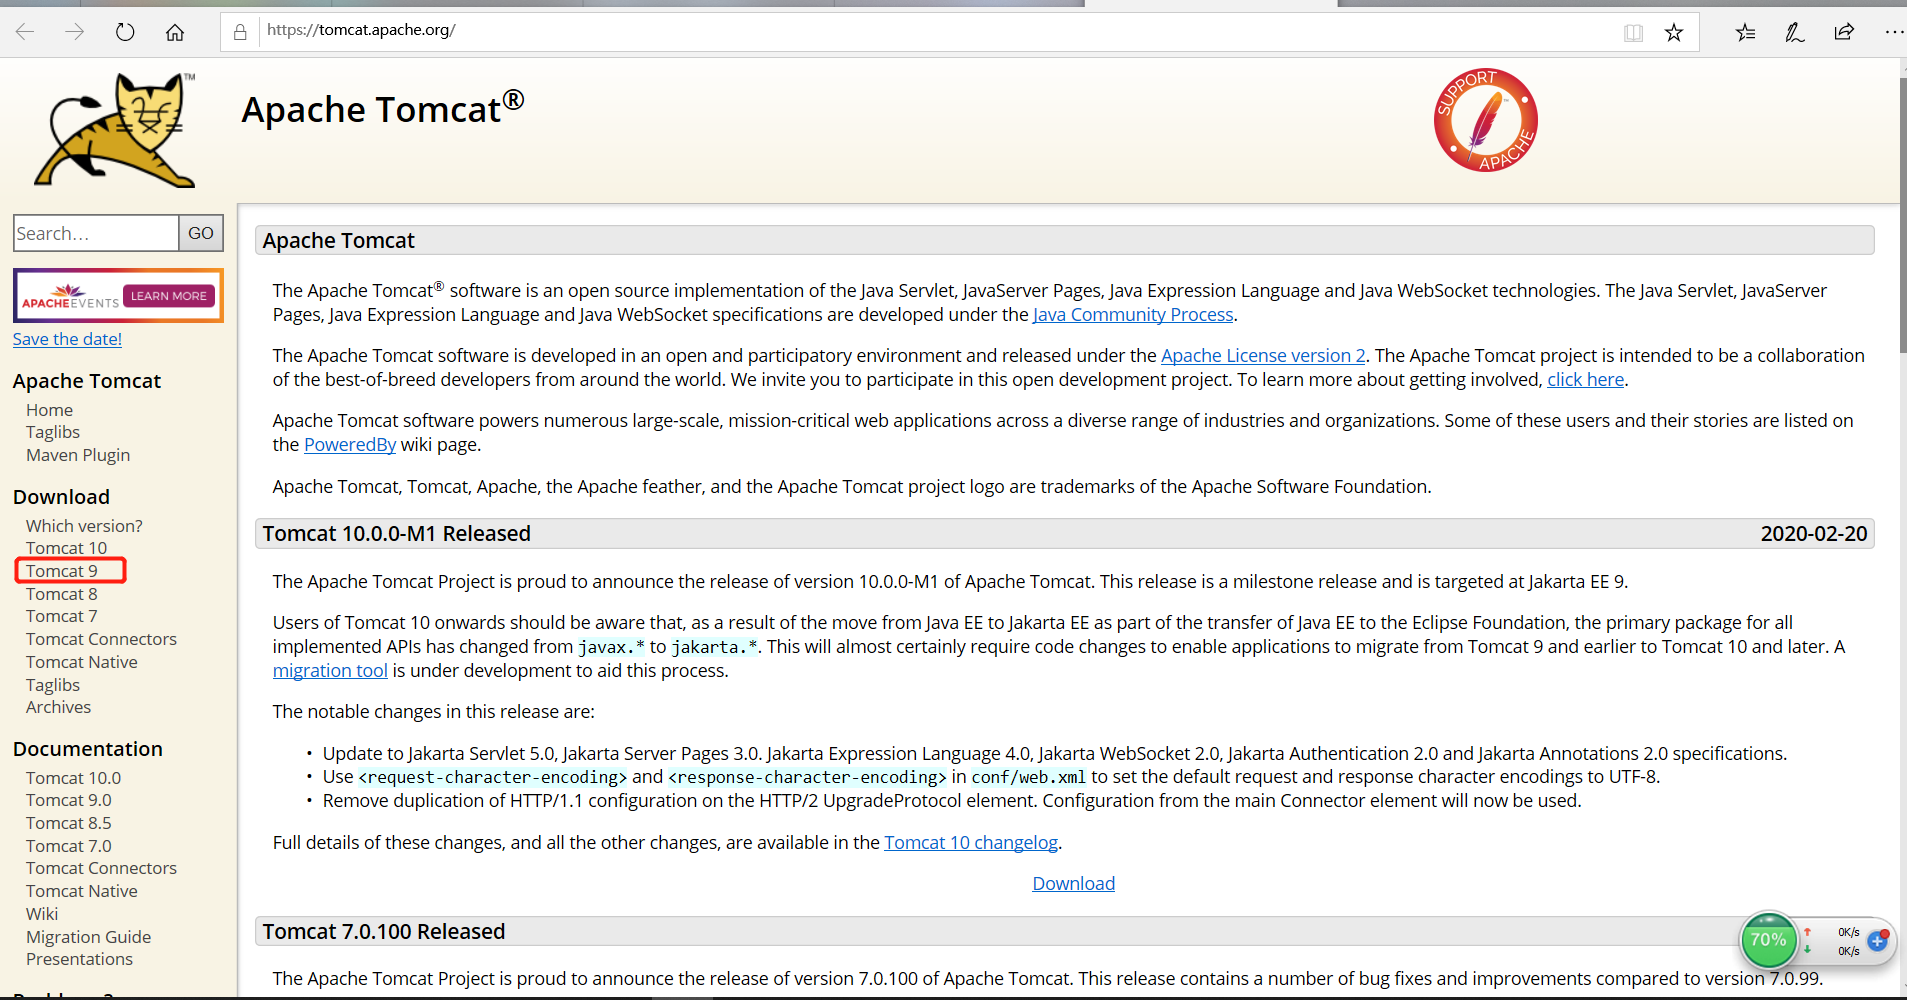This screenshot has width=1907, height=1000.
Task: Open Taglibs under Apache Tomcat section
Action: tap(53, 432)
